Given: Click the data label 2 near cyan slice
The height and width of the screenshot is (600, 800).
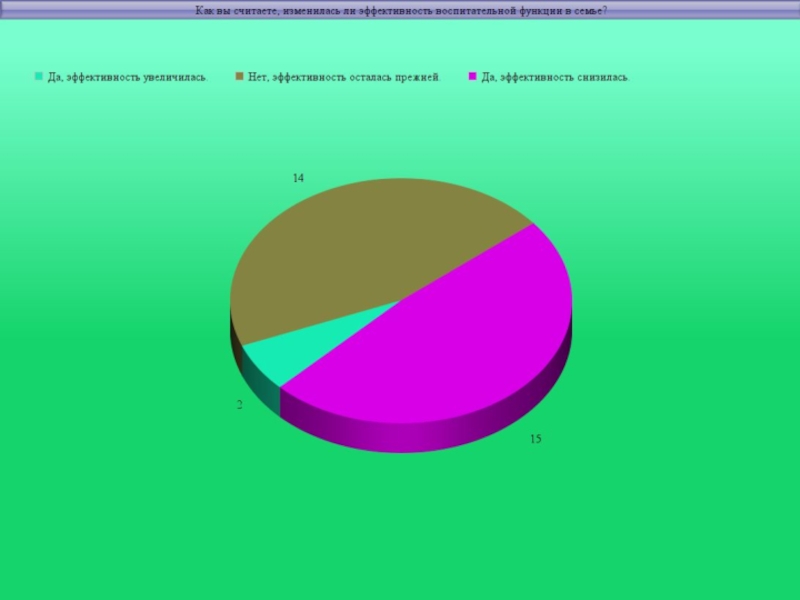Looking at the screenshot, I should (240, 405).
